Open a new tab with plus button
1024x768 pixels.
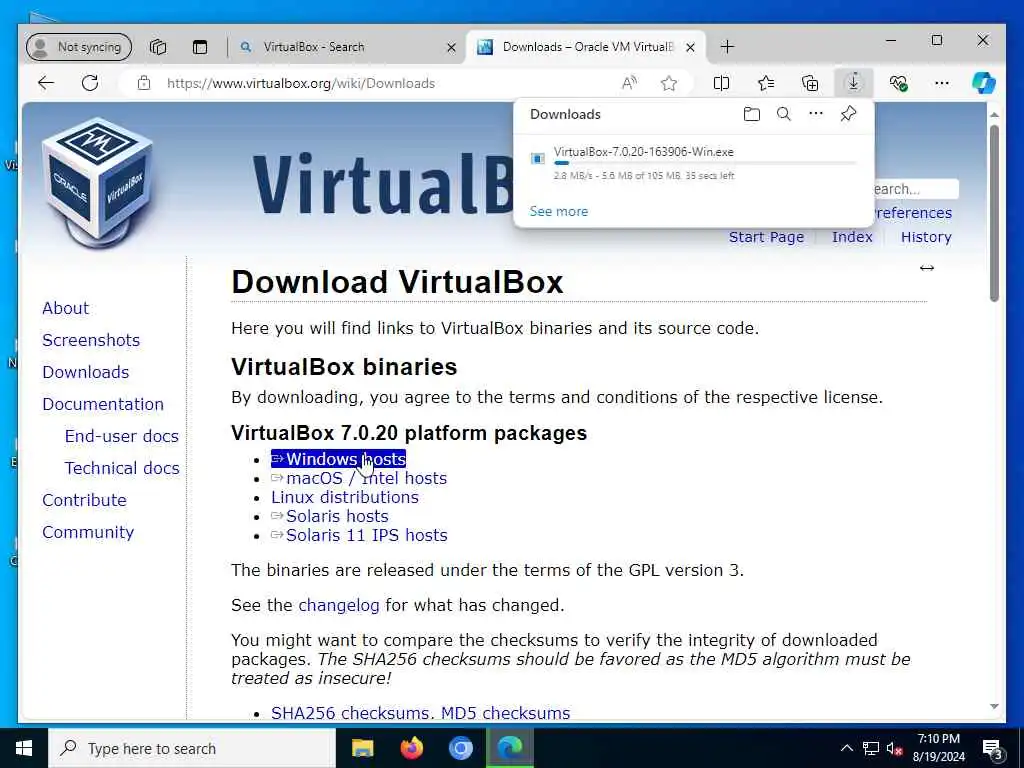[727, 46]
